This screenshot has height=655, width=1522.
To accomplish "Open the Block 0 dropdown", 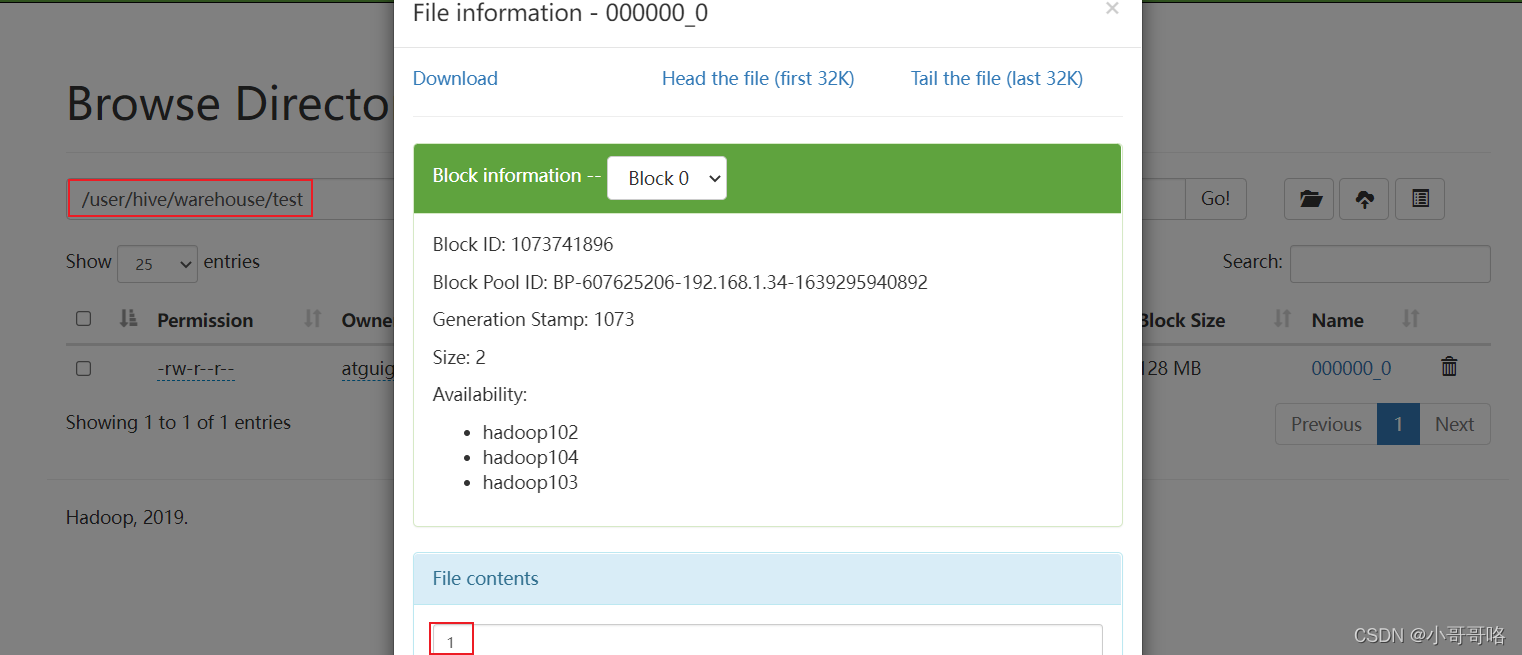I will (x=667, y=178).
